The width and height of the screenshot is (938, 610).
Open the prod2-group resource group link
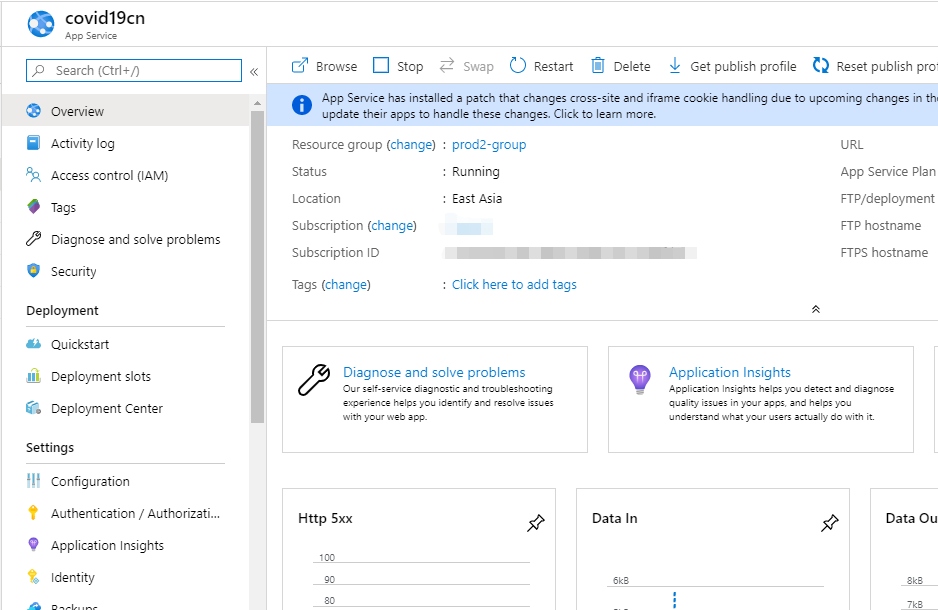click(489, 144)
